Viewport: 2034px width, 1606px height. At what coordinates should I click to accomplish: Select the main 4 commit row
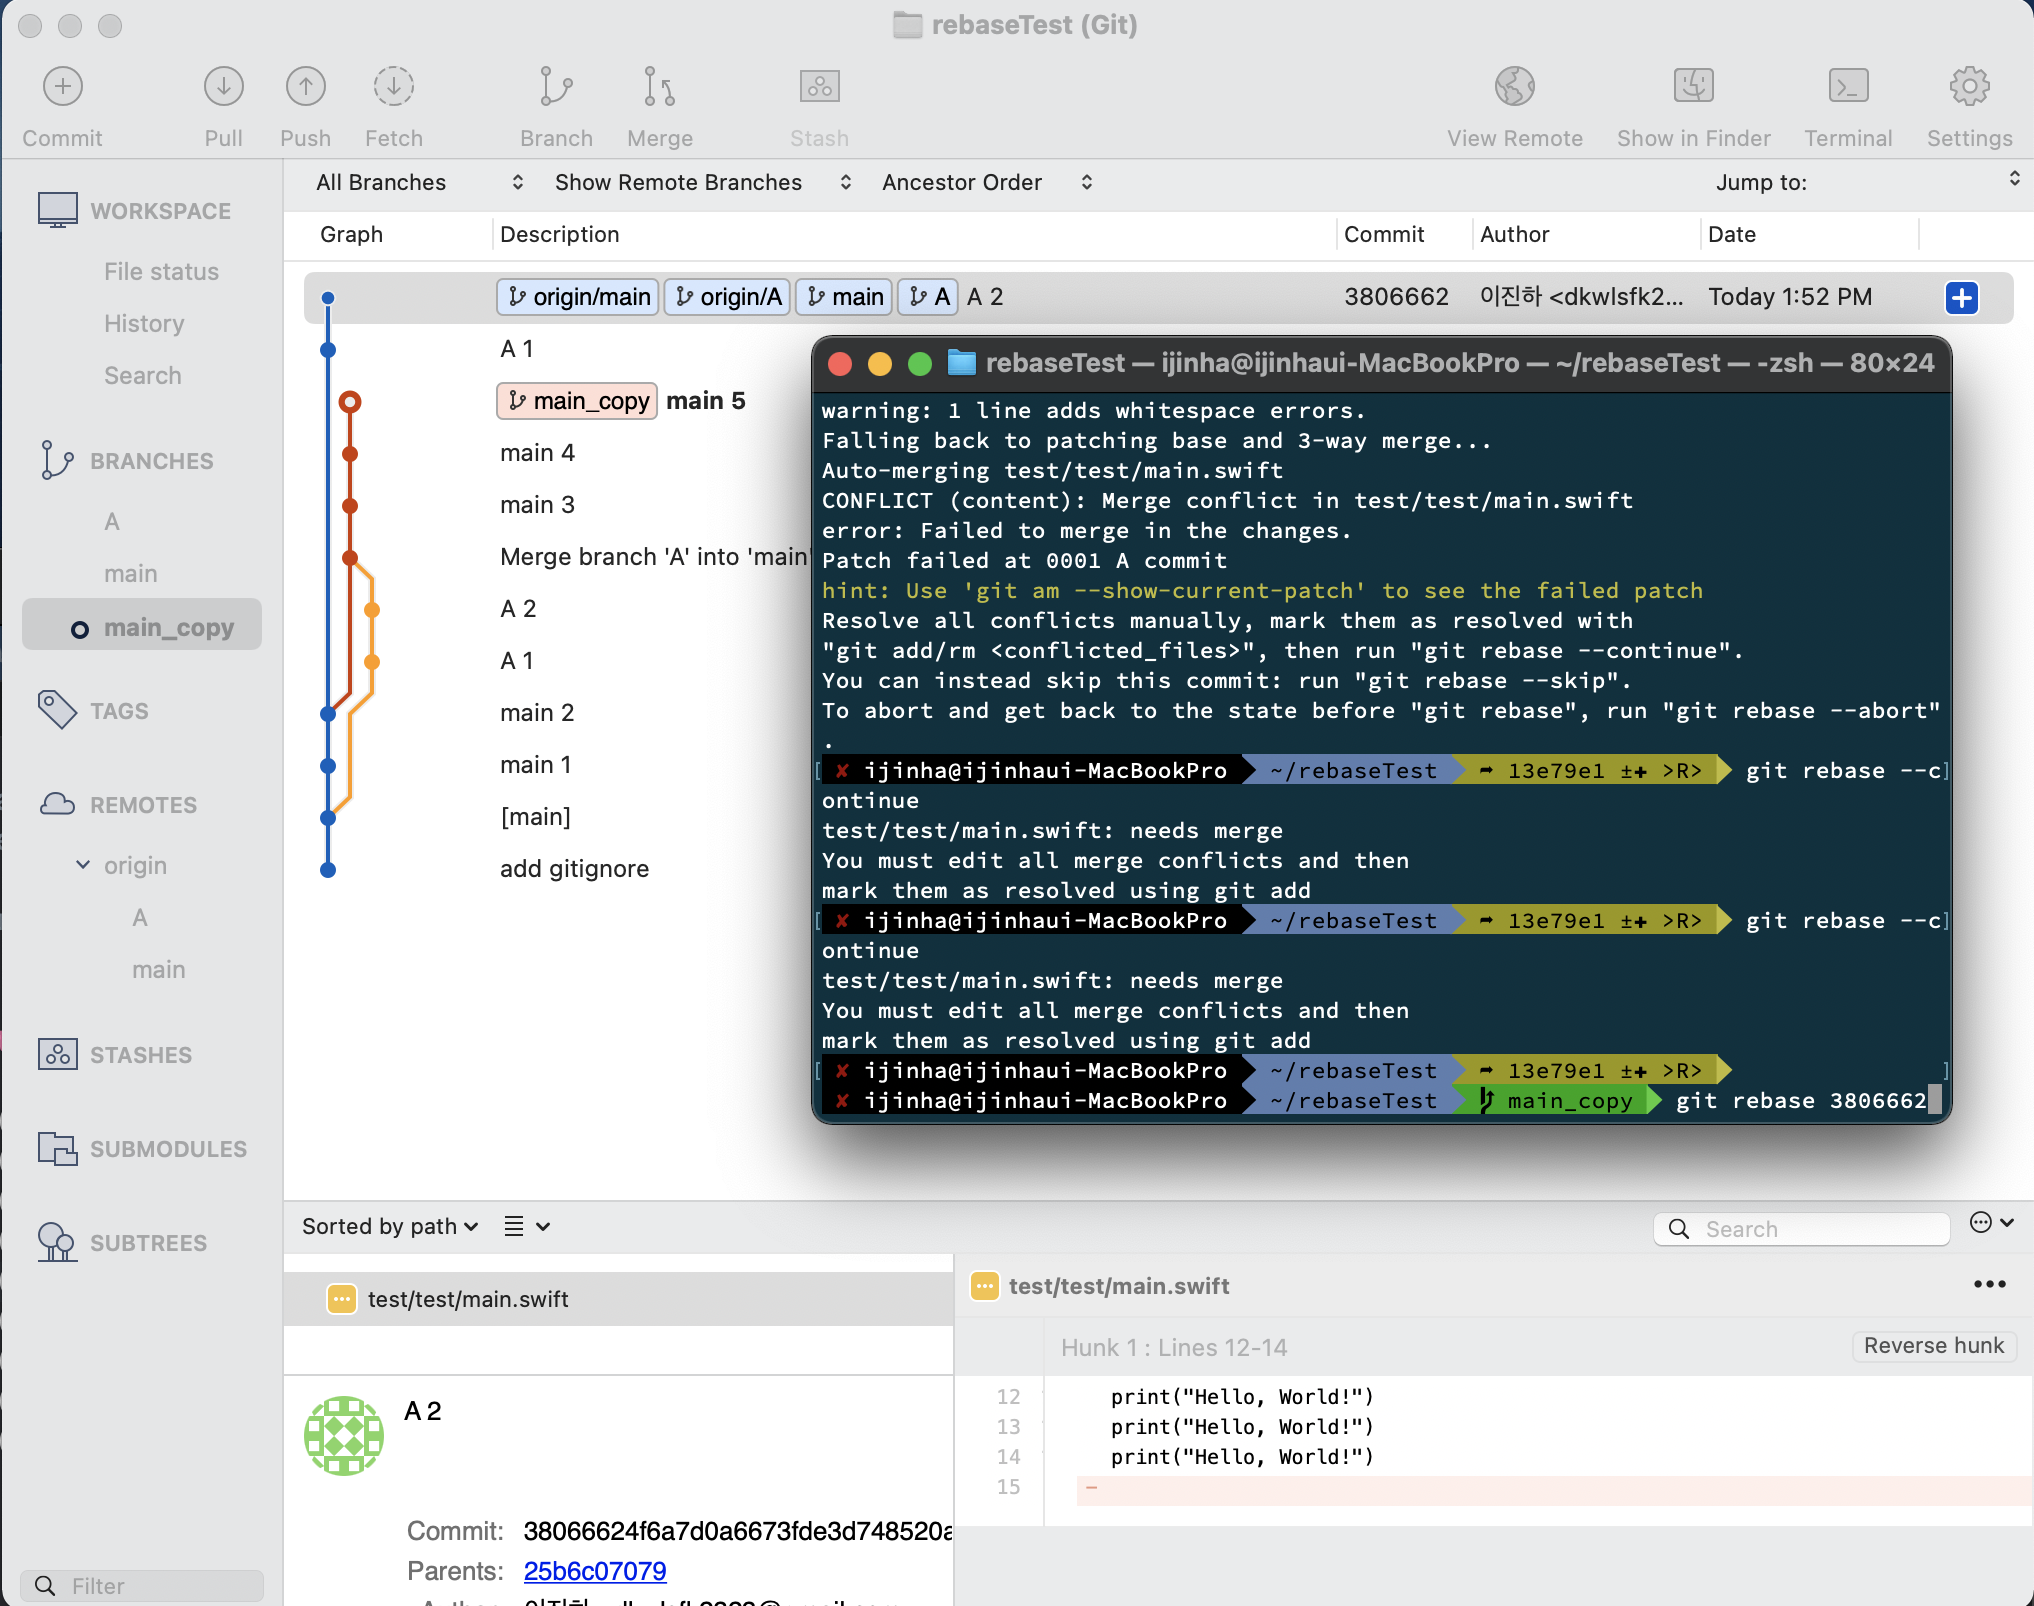click(537, 453)
